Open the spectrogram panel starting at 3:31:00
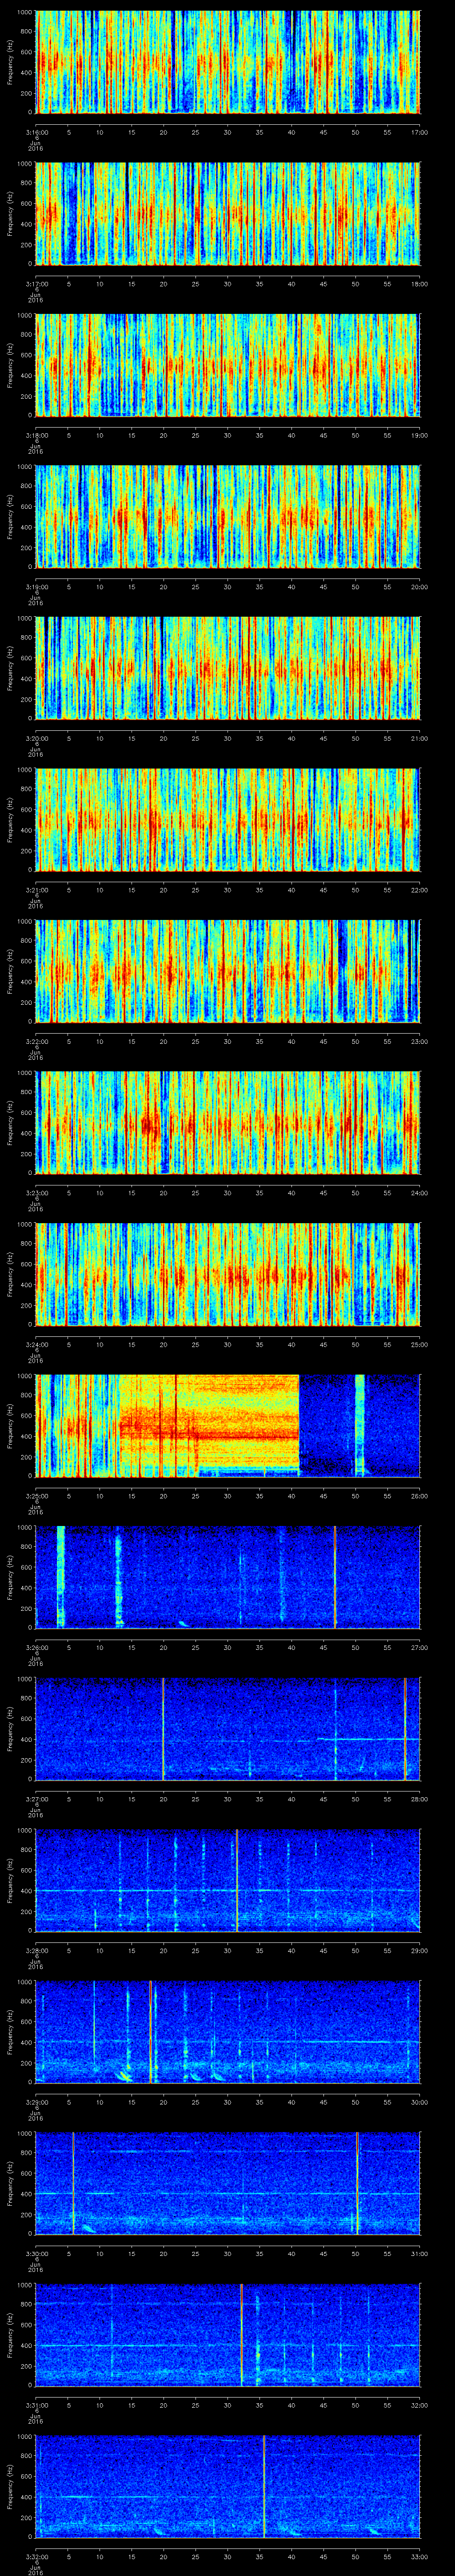 [227, 2334]
